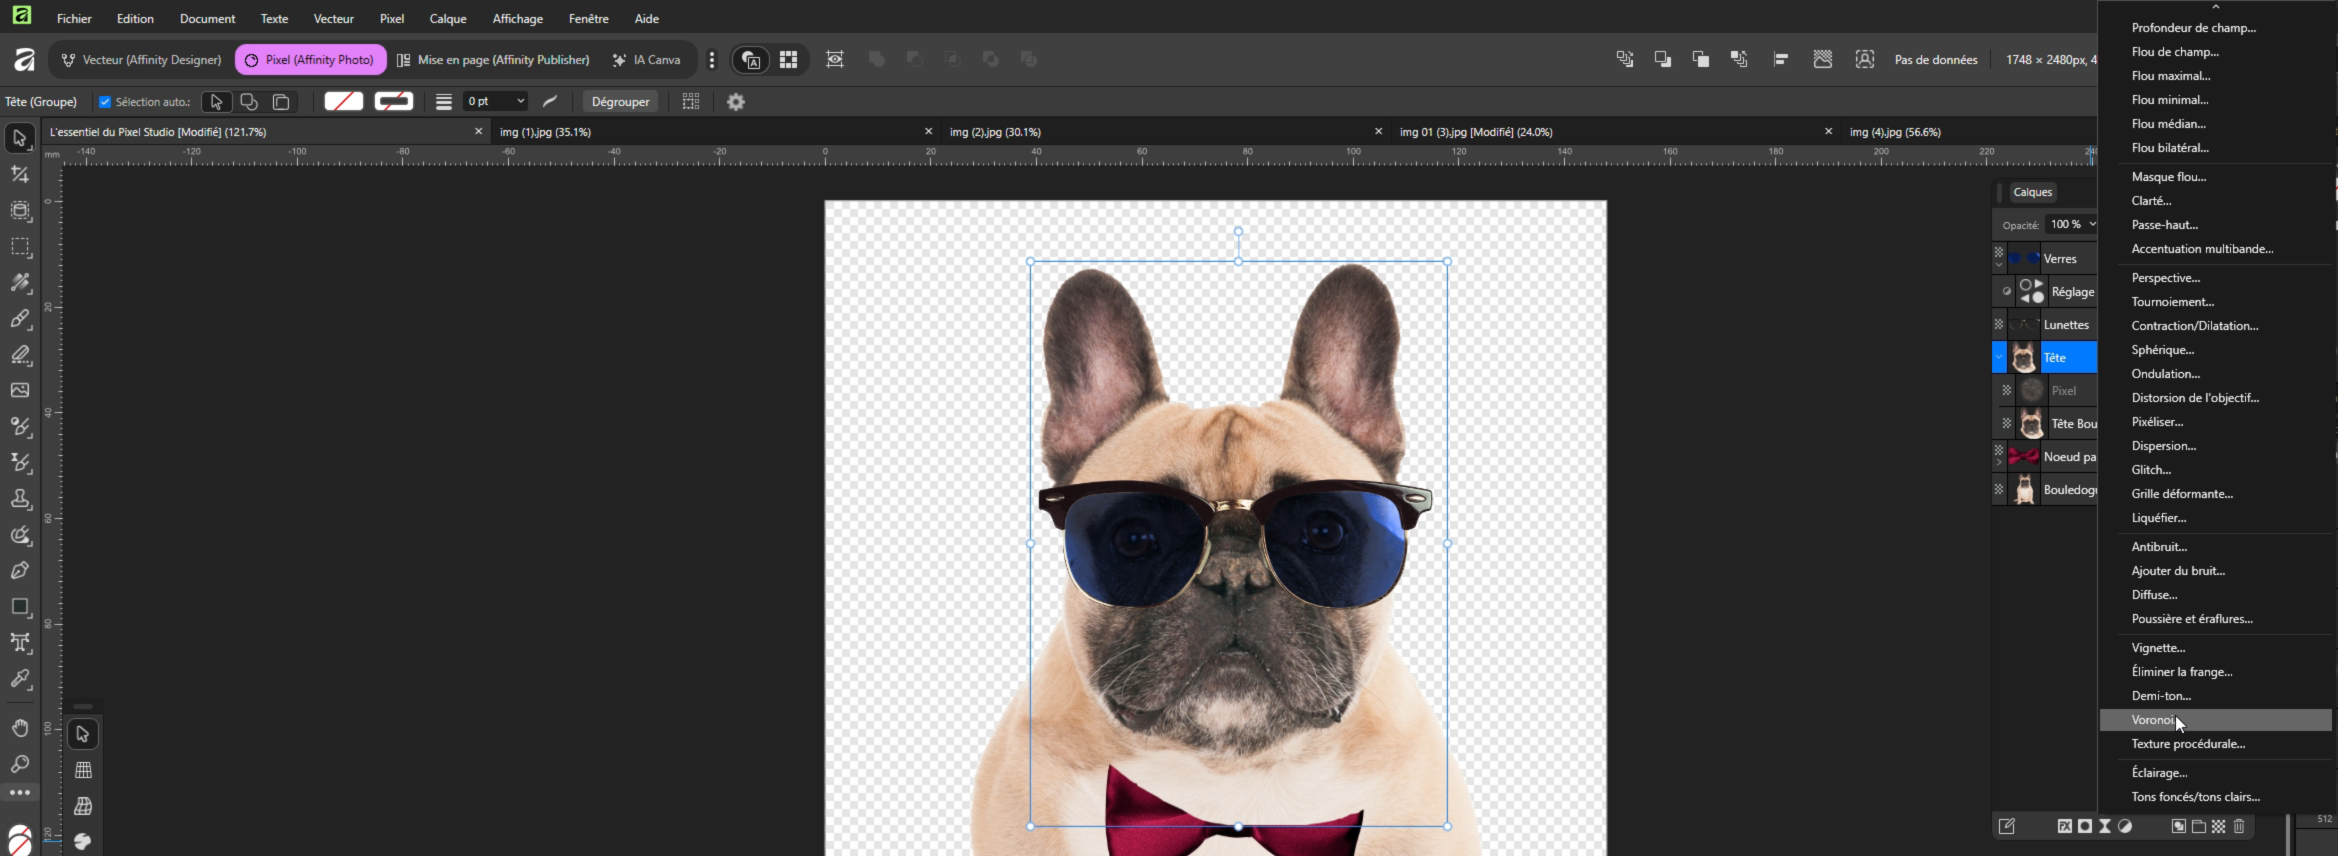The image size is (2338, 856).
Task: Select the Paint Brush tool
Action: (20, 319)
